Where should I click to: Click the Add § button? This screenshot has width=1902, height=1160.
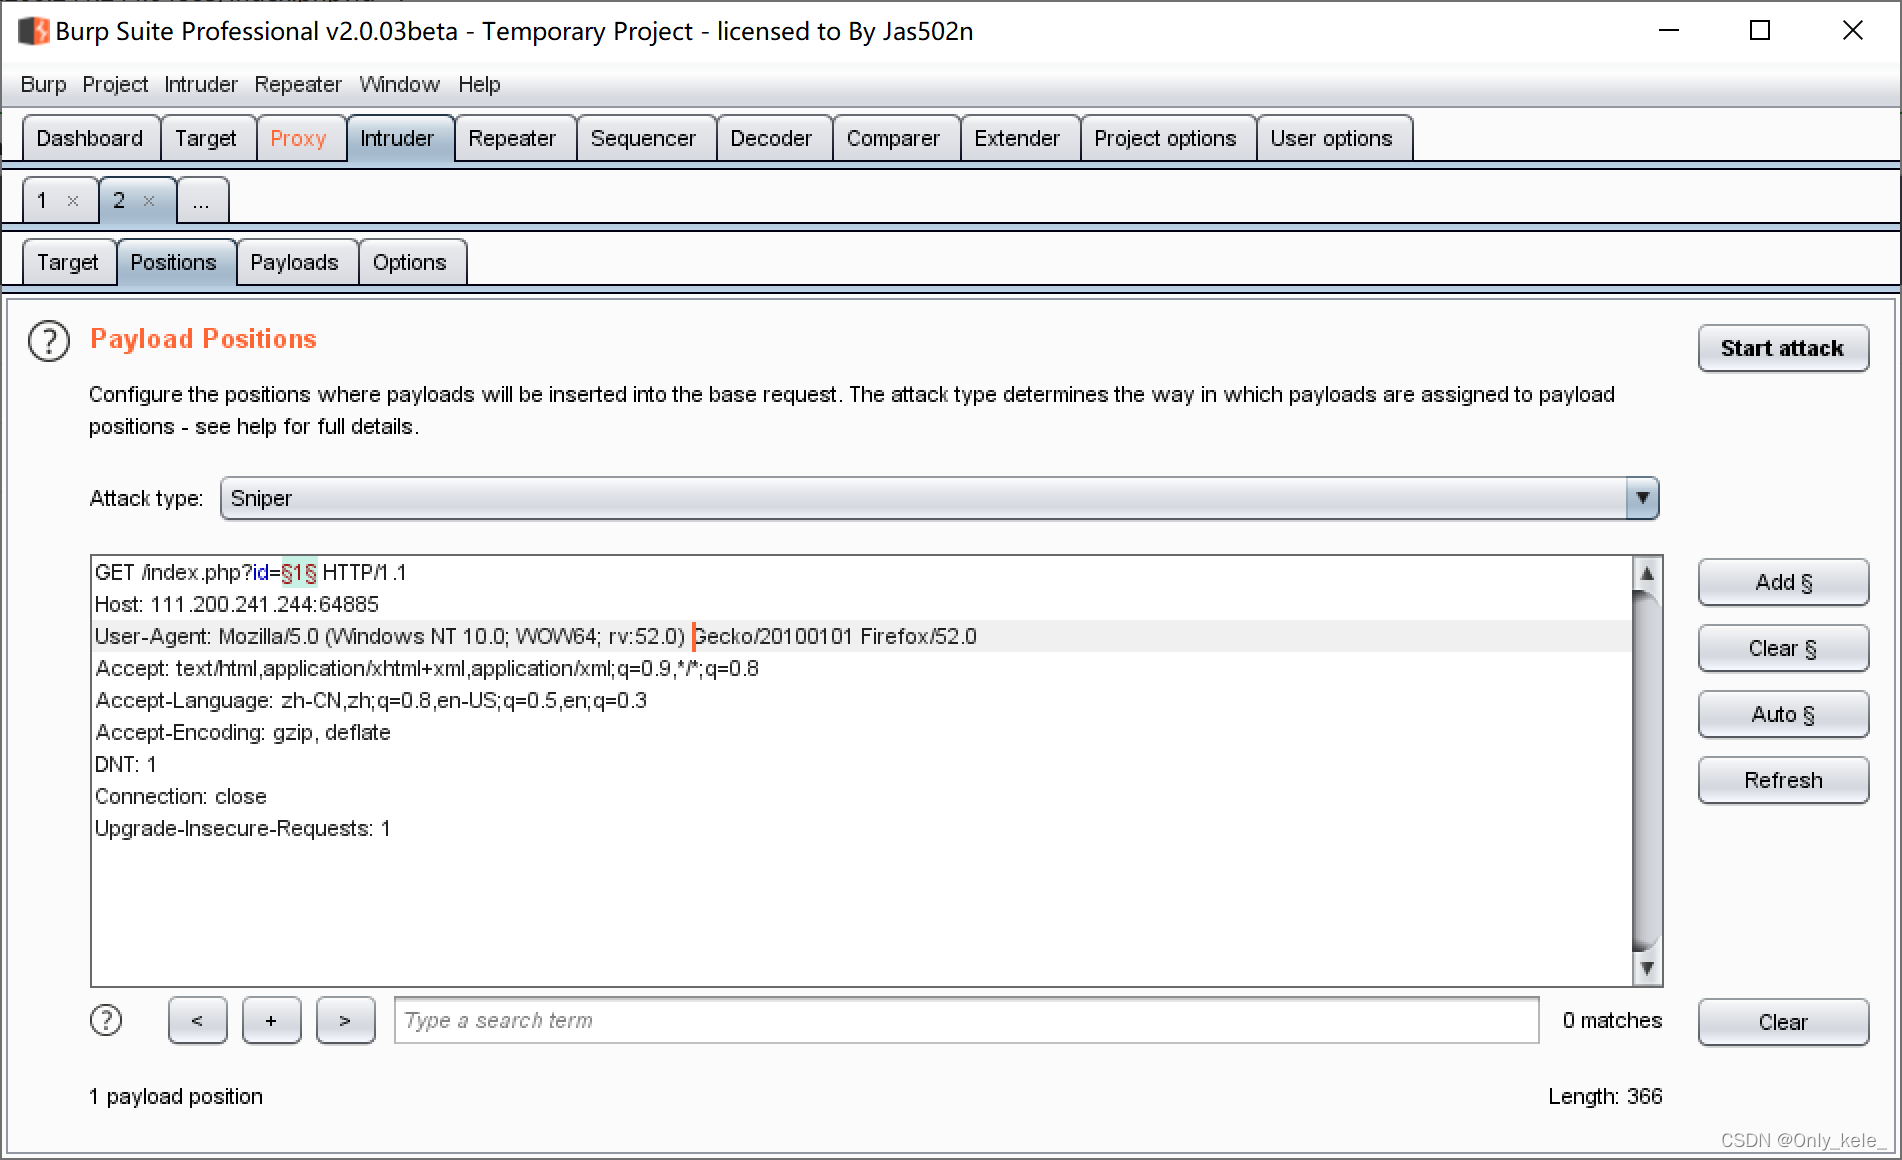[x=1783, y=582]
